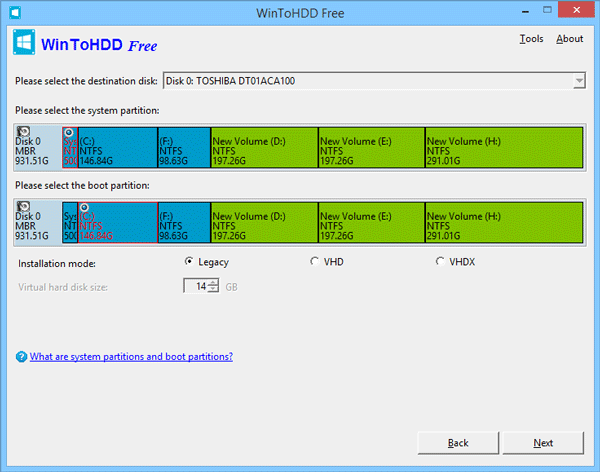Open the About menu
Screen dimensions: 600x472
569,39
